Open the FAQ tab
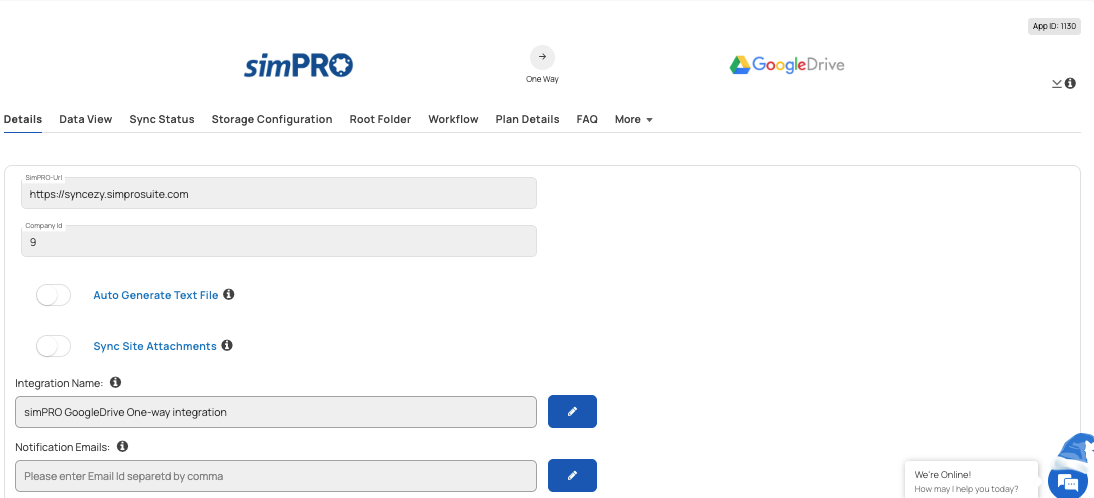Viewport: 1094px width, 498px height. [587, 119]
